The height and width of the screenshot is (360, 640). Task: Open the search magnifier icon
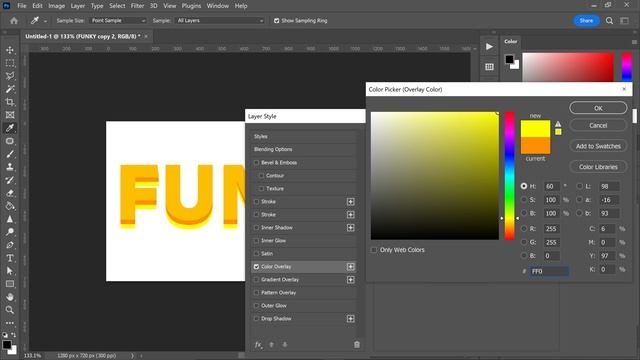[609, 20]
